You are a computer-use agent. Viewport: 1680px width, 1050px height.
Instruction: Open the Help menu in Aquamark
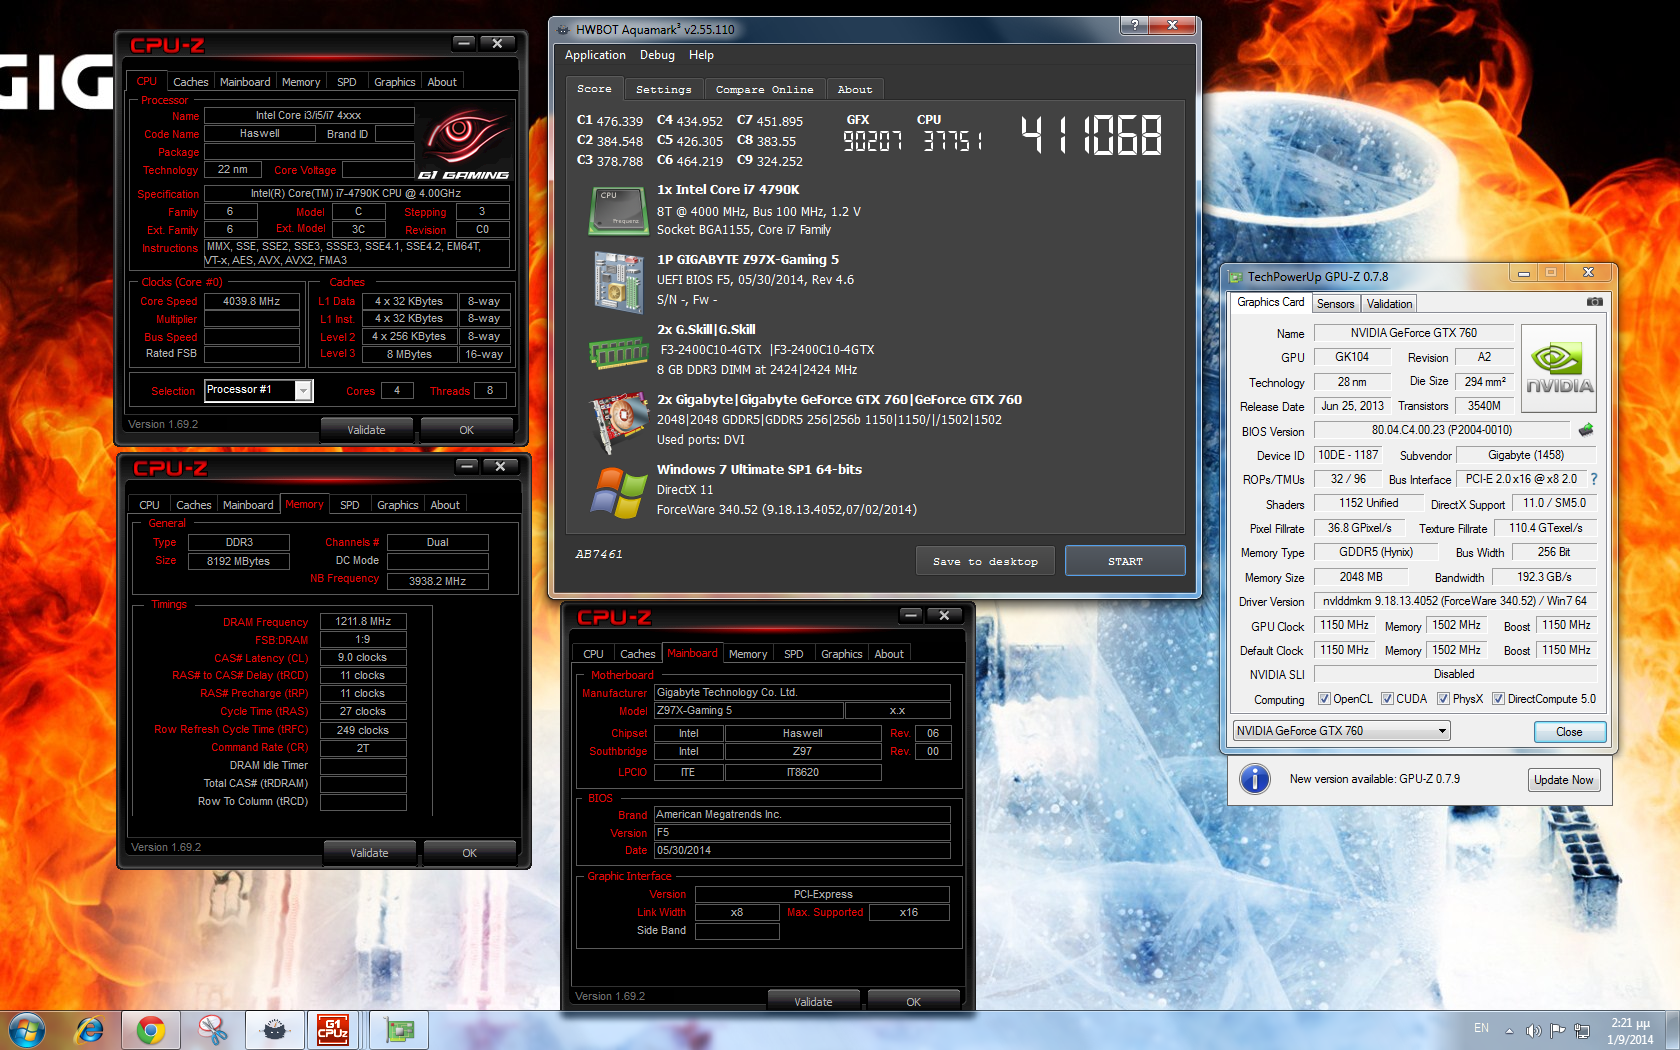701,55
